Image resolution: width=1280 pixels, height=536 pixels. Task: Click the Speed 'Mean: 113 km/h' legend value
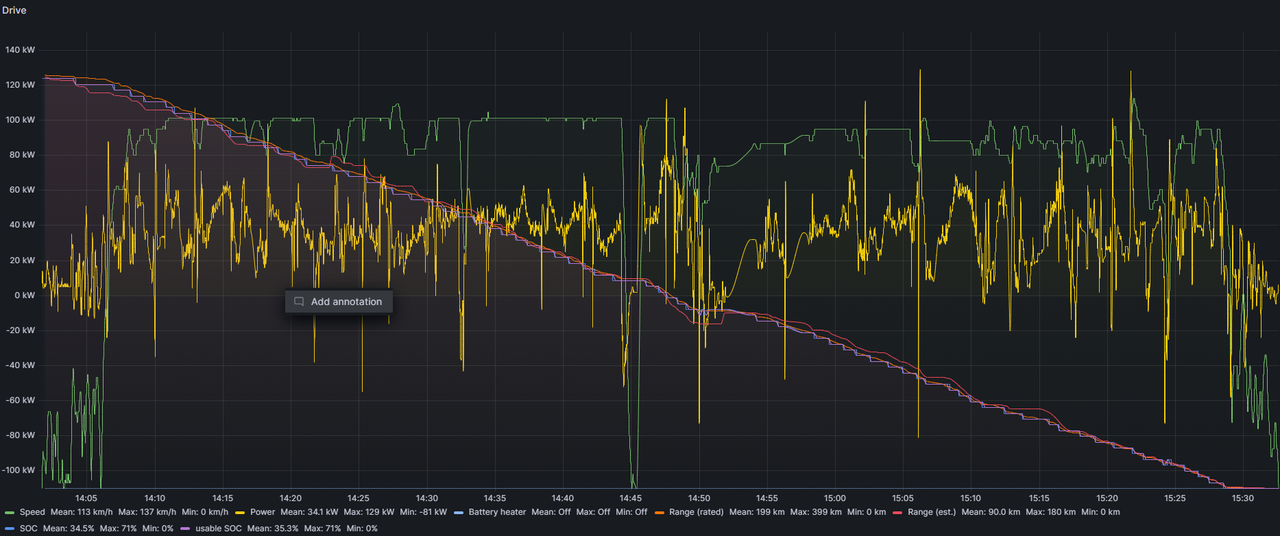point(82,512)
